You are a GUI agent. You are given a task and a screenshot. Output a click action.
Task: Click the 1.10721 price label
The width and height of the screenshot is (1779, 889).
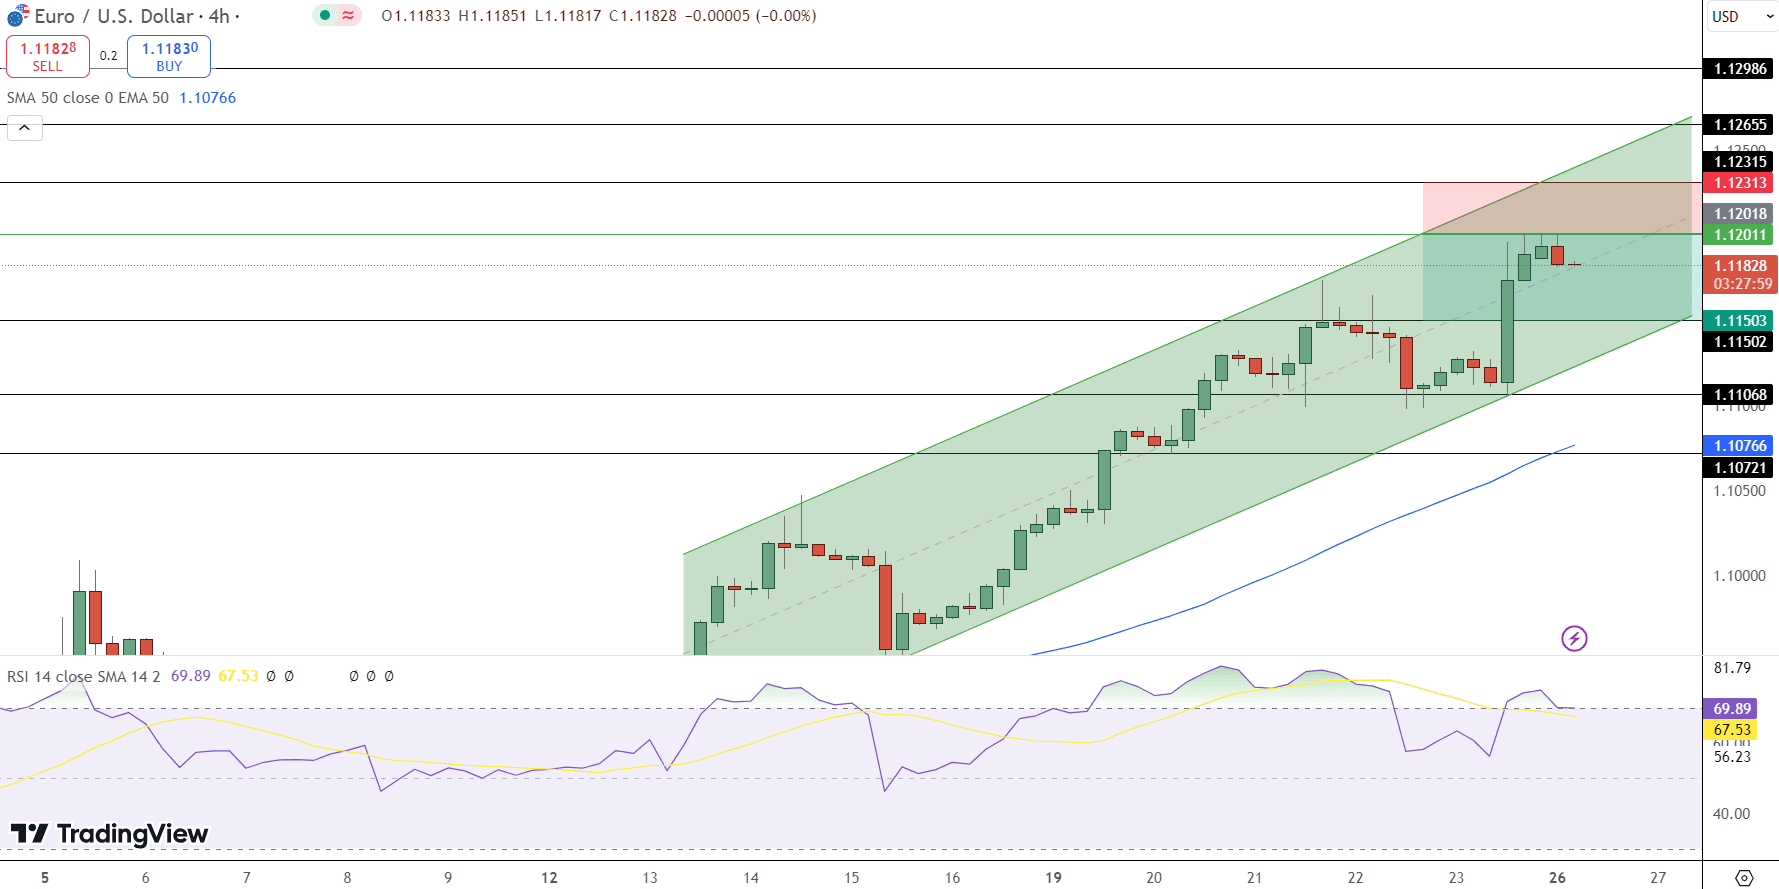point(1740,468)
